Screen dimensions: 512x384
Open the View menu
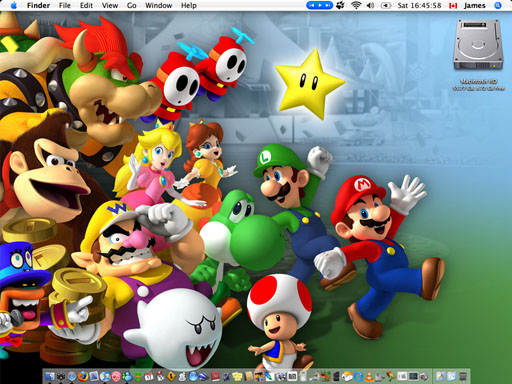(110, 5)
